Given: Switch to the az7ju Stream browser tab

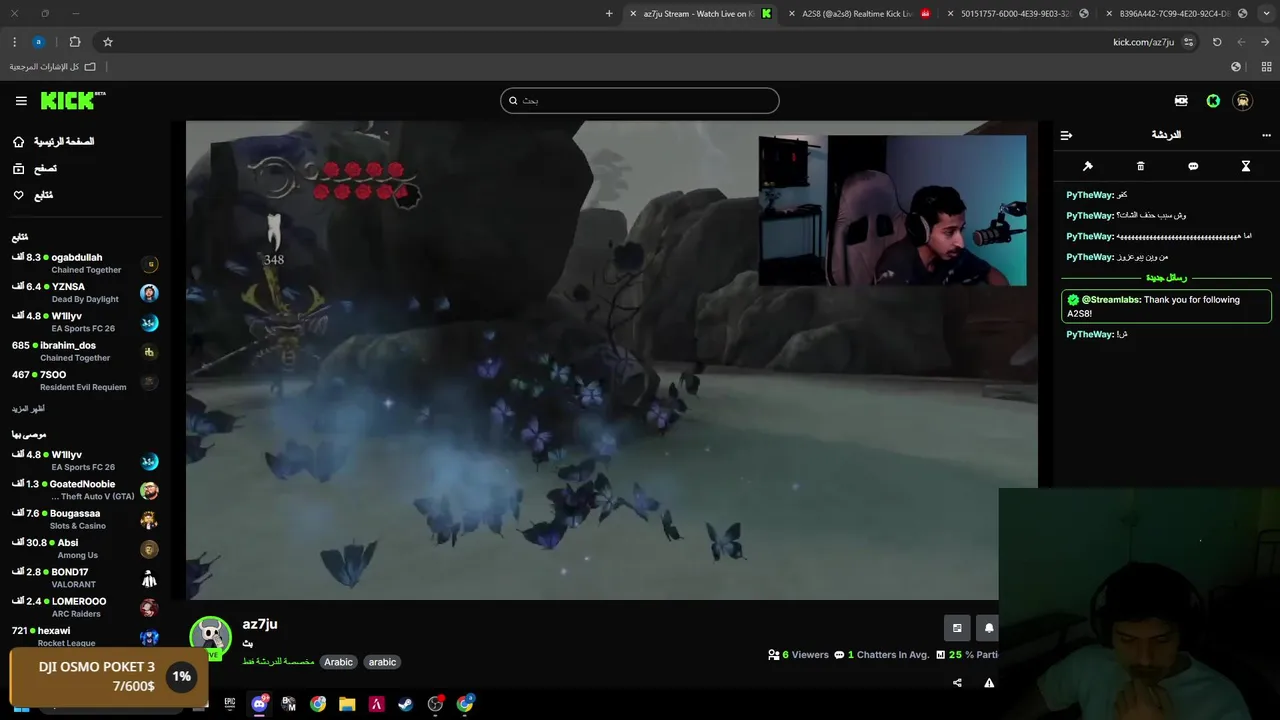Looking at the screenshot, I should (x=700, y=14).
